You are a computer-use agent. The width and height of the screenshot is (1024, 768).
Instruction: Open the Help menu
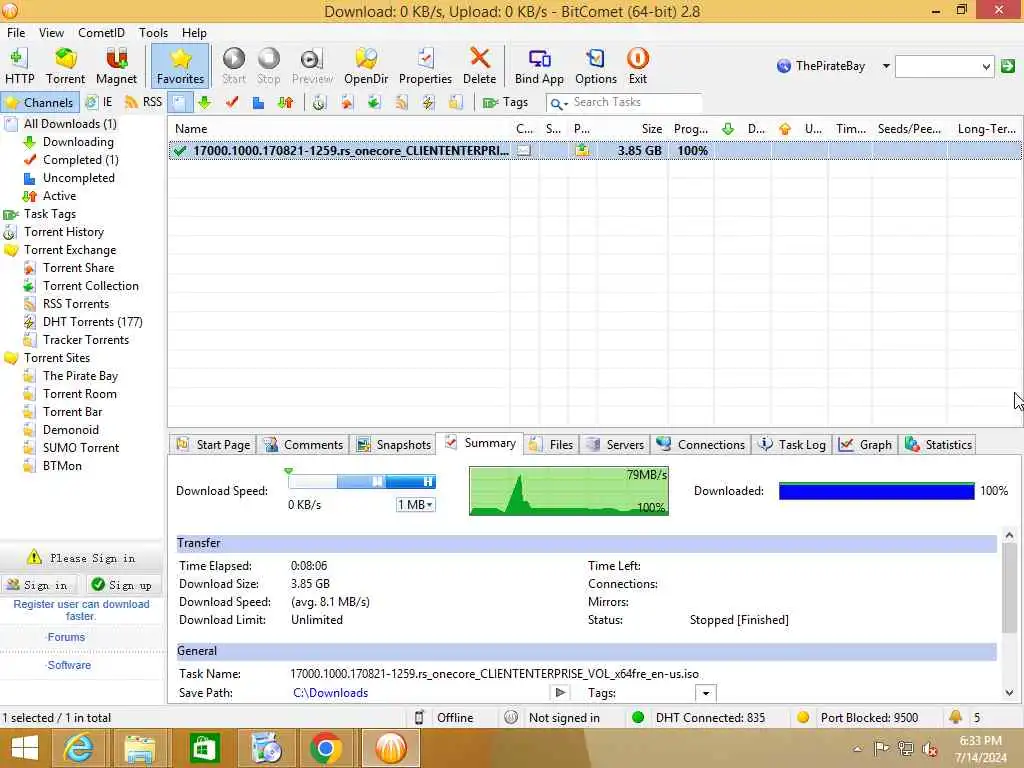pos(194,33)
